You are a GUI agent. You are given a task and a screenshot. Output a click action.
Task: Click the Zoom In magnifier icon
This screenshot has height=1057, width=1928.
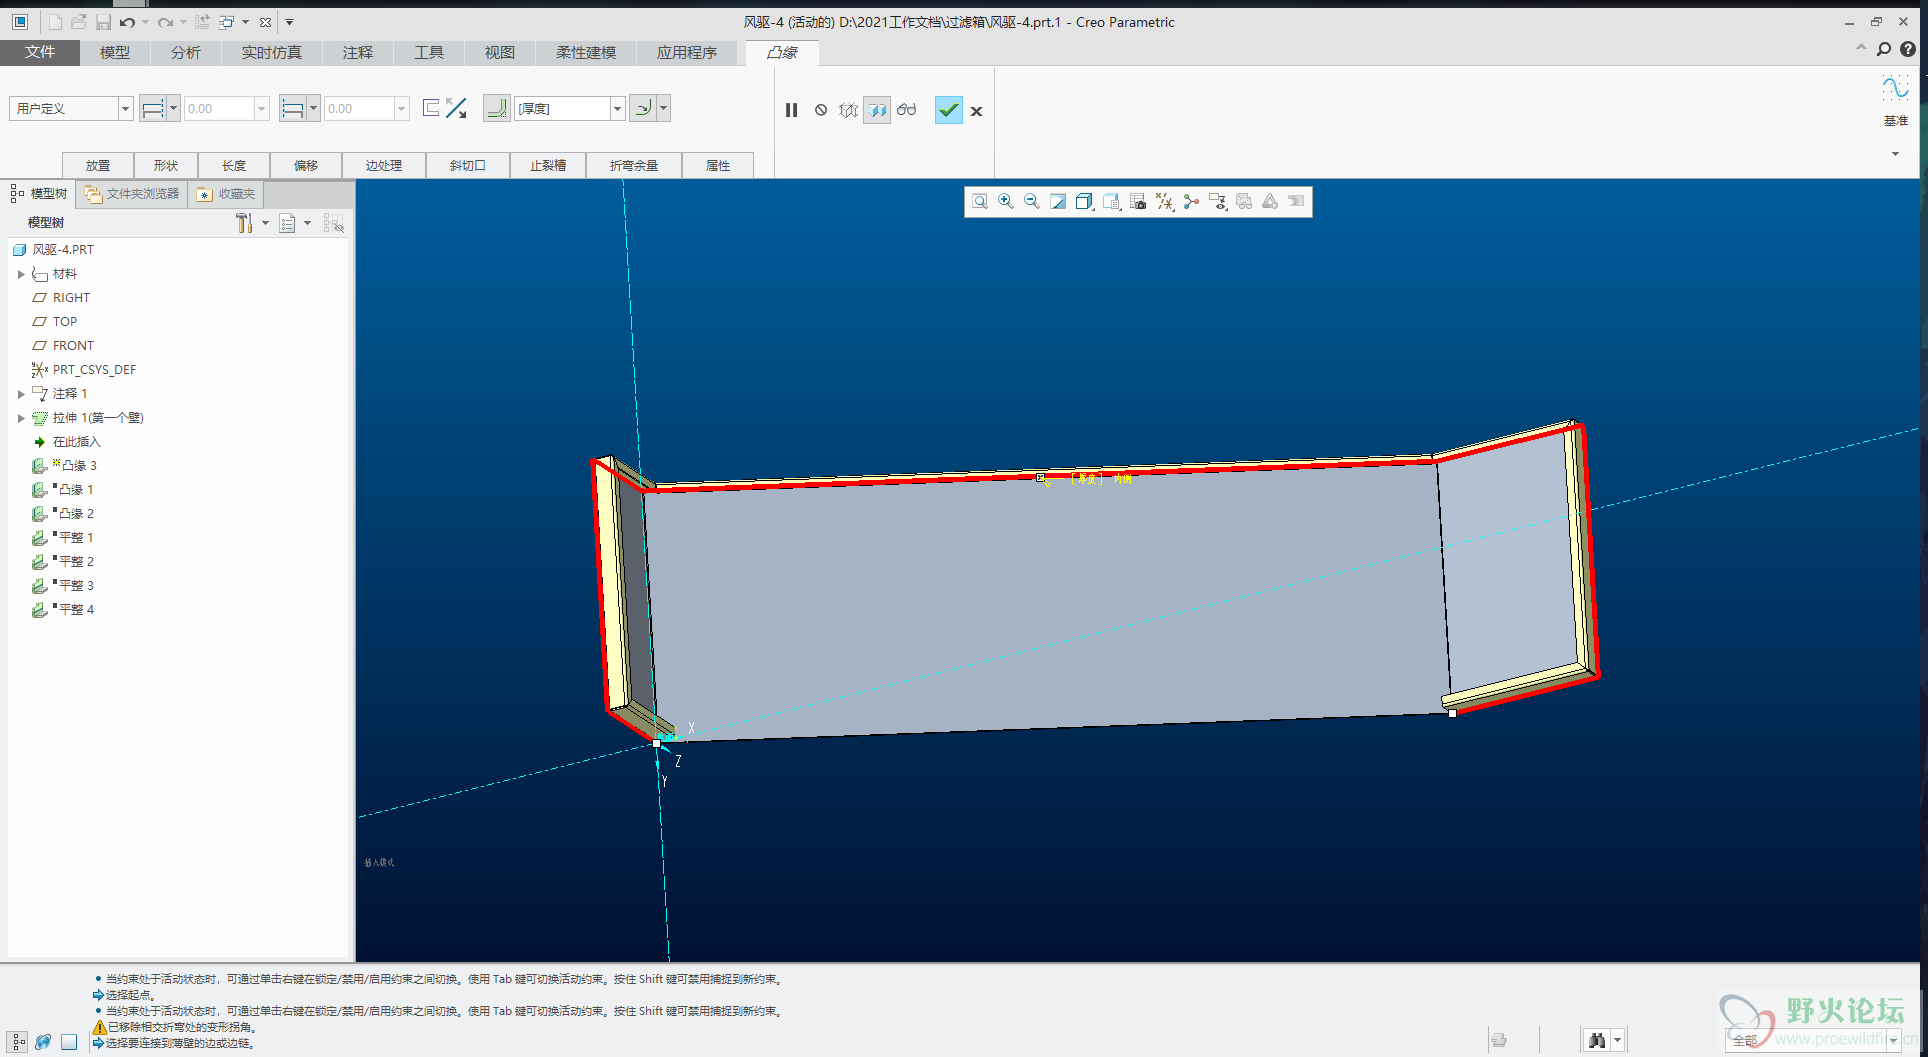(x=1006, y=201)
